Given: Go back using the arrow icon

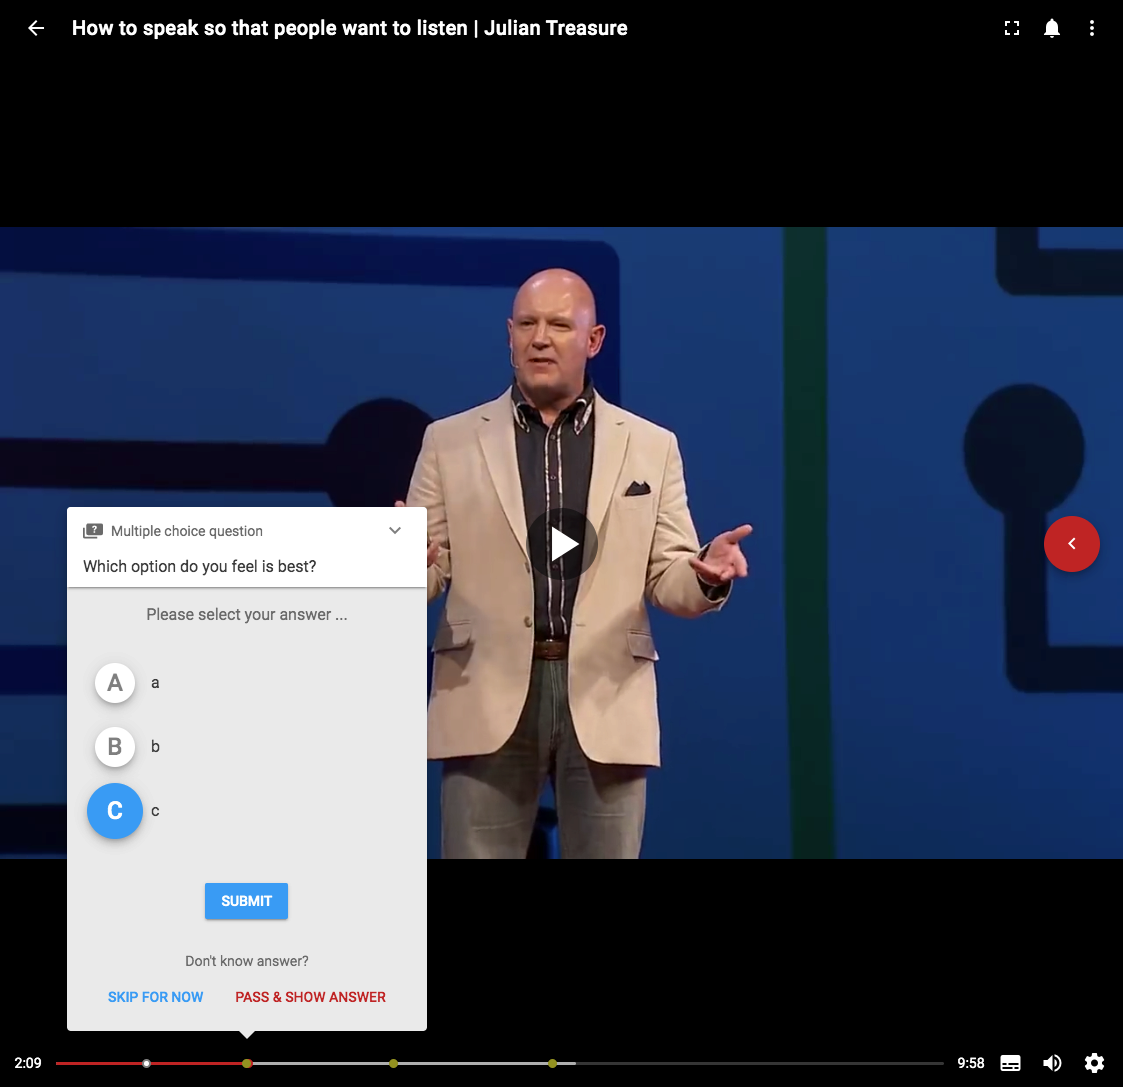Looking at the screenshot, I should tap(36, 28).
